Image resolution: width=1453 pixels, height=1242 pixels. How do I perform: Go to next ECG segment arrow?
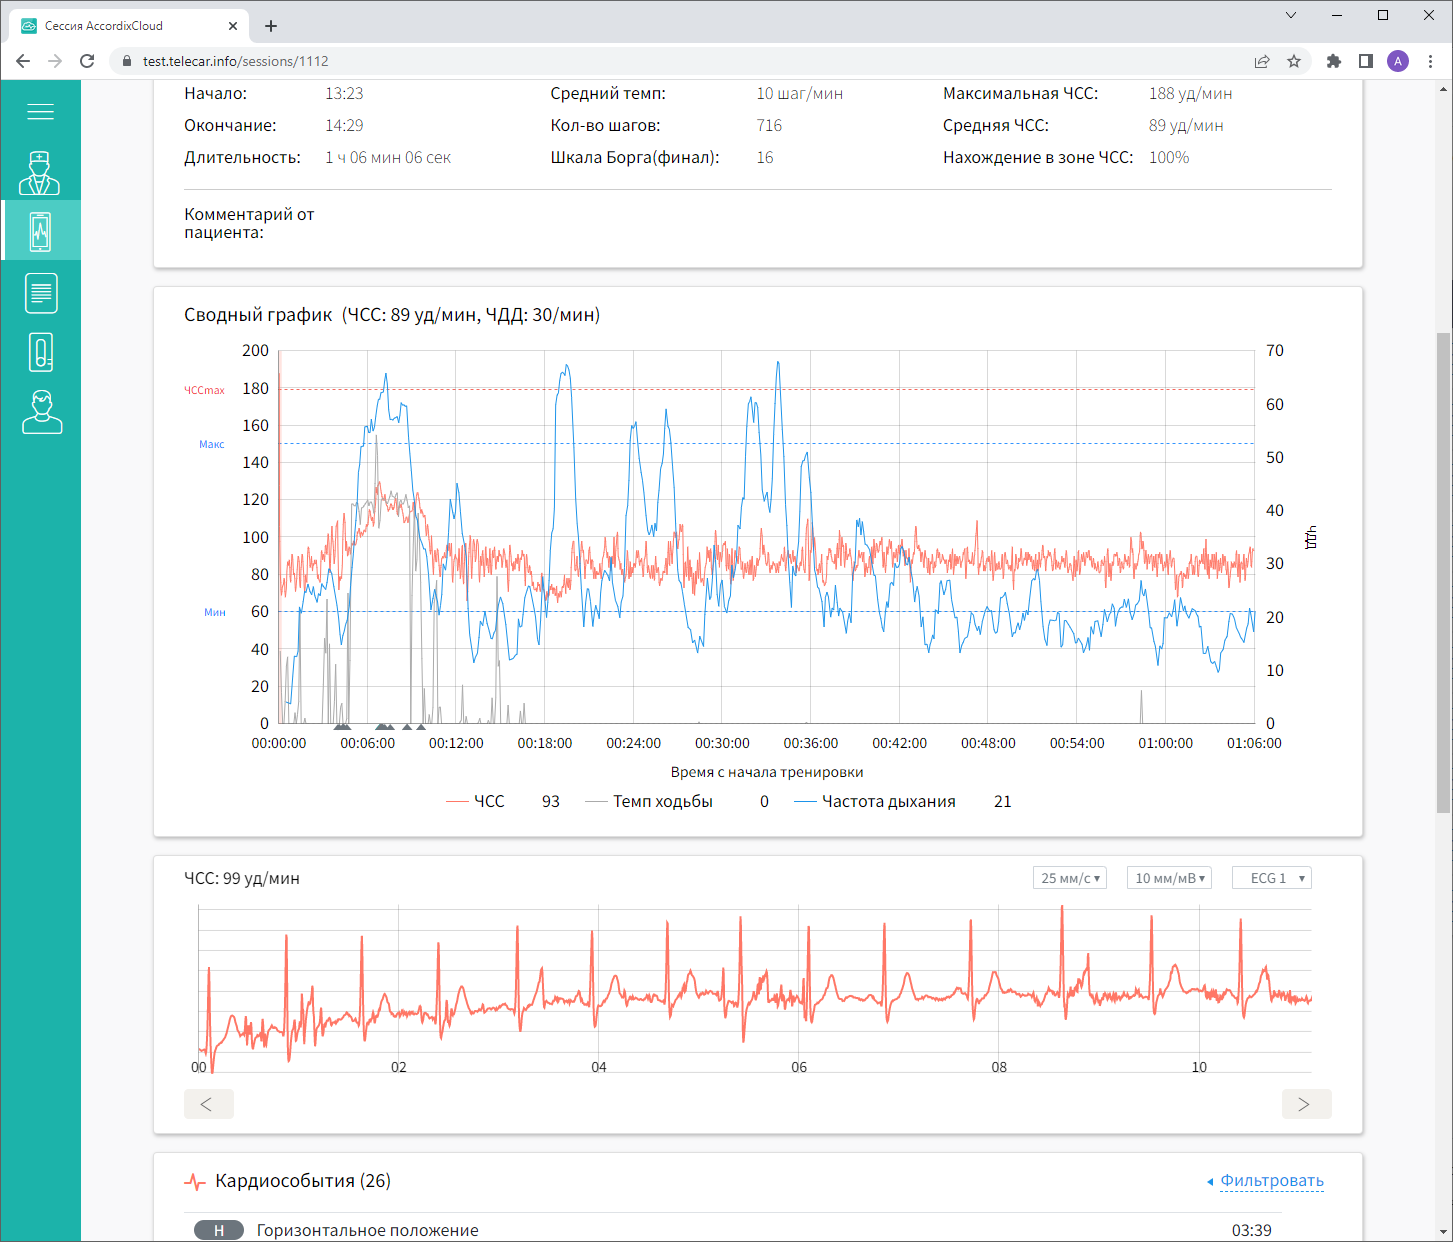click(1306, 1104)
